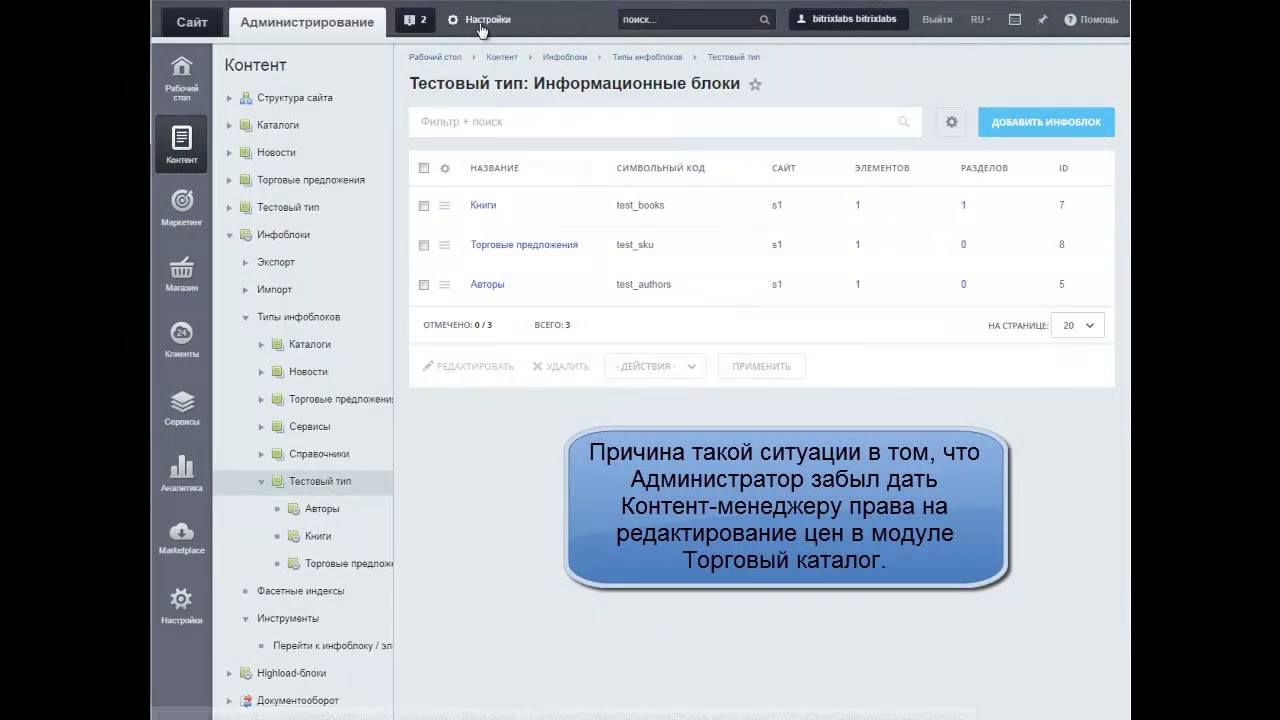Open the RU language dropdown
The width and height of the screenshot is (1280, 720).
[x=980, y=19]
